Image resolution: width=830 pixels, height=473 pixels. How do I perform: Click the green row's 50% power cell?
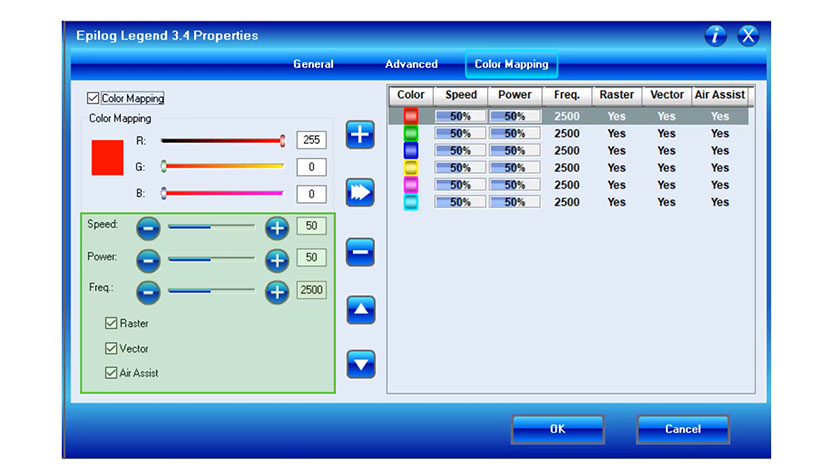point(515,133)
